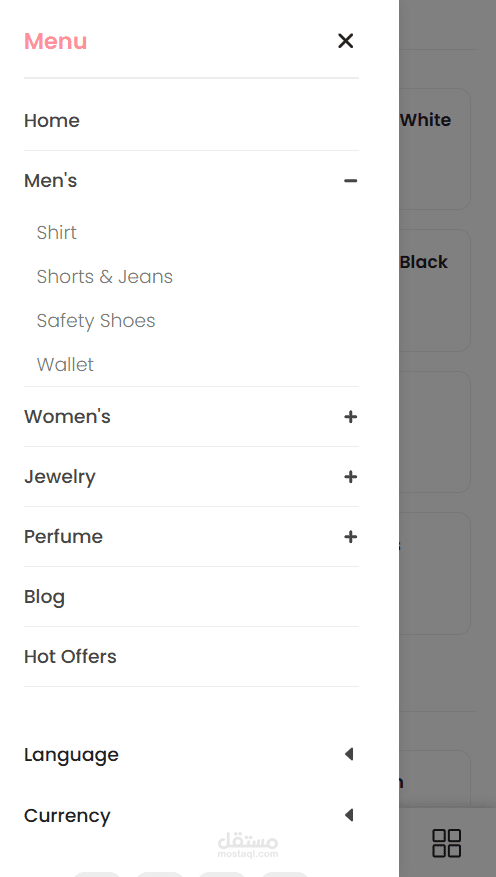This screenshot has width=496, height=877.
Task: Expand the Jewelry category plus icon
Action: coord(351,477)
